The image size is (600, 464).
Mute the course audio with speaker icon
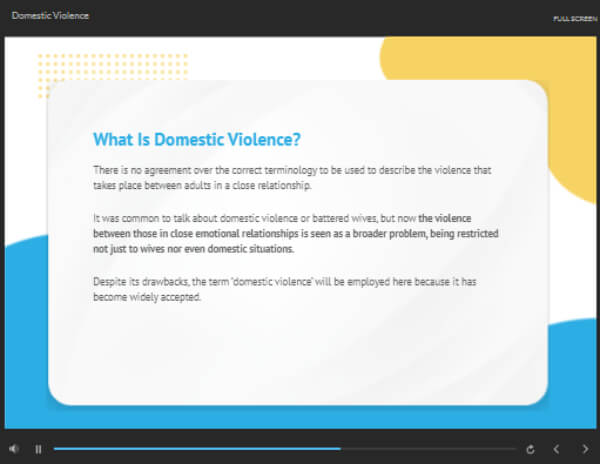click(x=14, y=449)
